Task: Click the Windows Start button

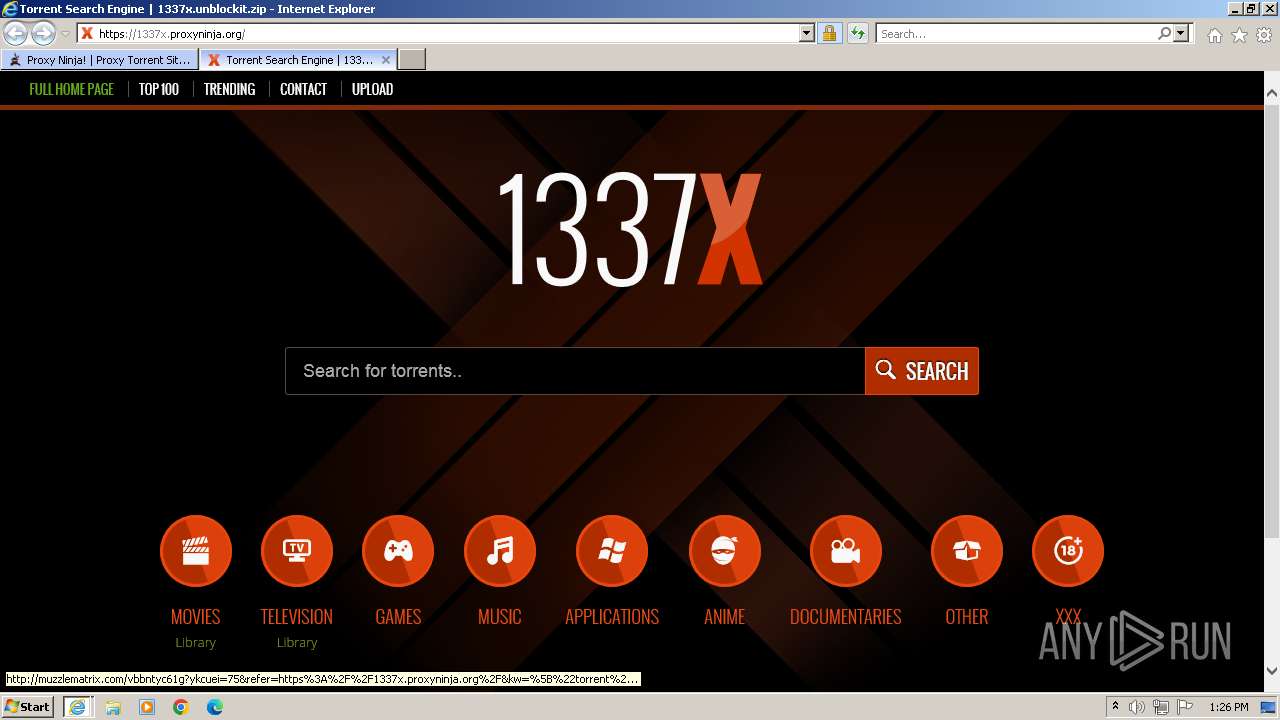Action: coord(28,707)
